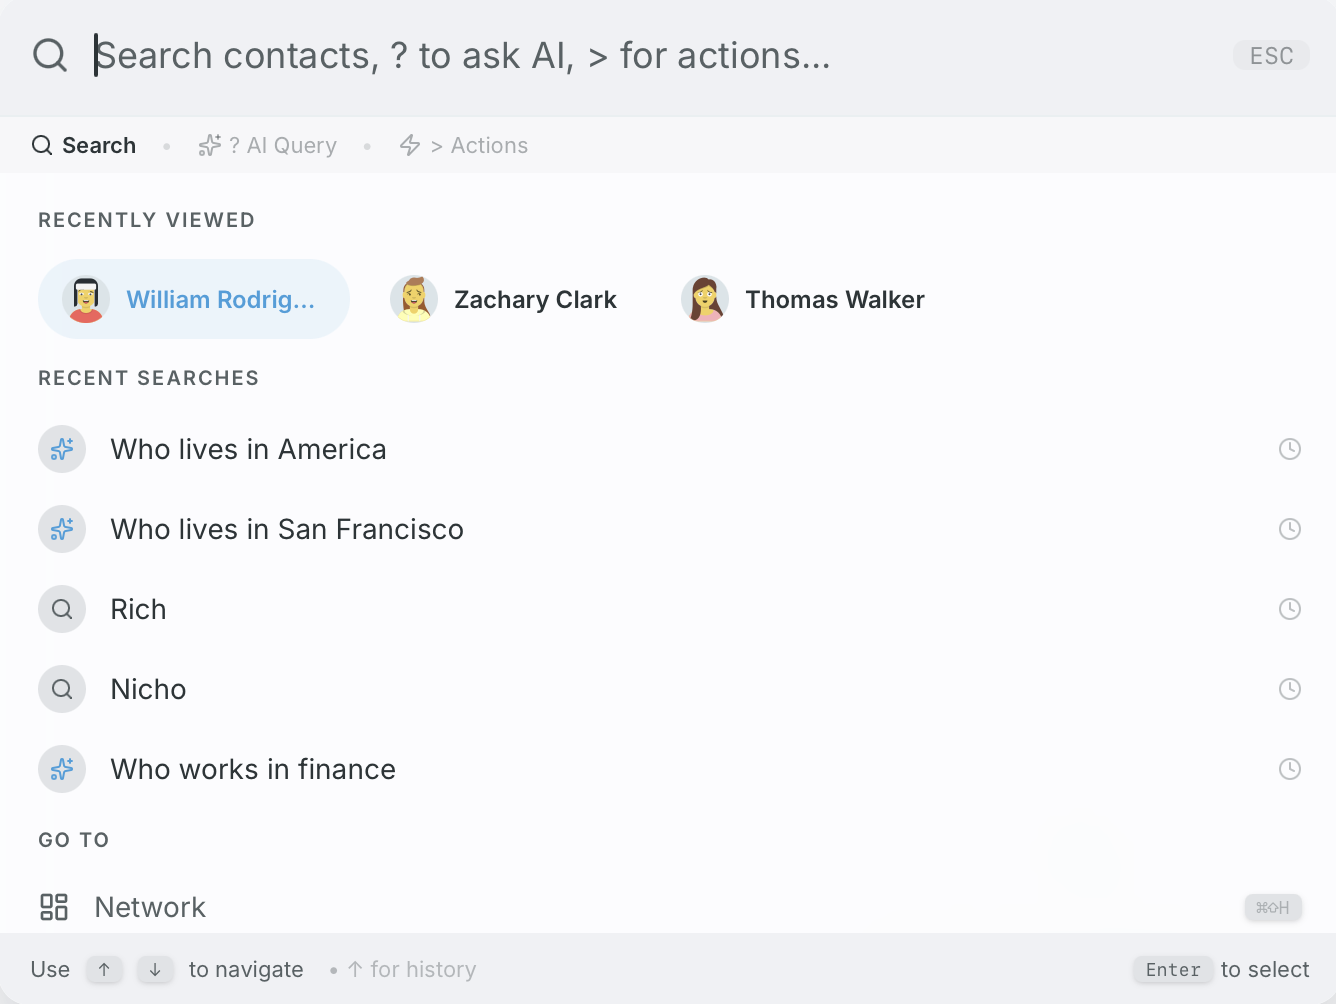The width and height of the screenshot is (1336, 1004).
Task: Click Zachary Clark's avatar
Action: (x=414, y=299)
